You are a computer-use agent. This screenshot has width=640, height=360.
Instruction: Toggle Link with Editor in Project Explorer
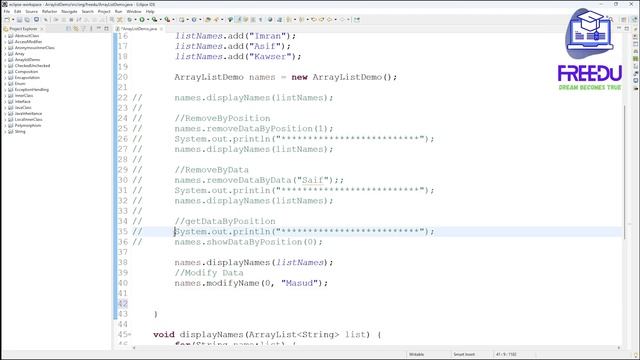[76, 29]
